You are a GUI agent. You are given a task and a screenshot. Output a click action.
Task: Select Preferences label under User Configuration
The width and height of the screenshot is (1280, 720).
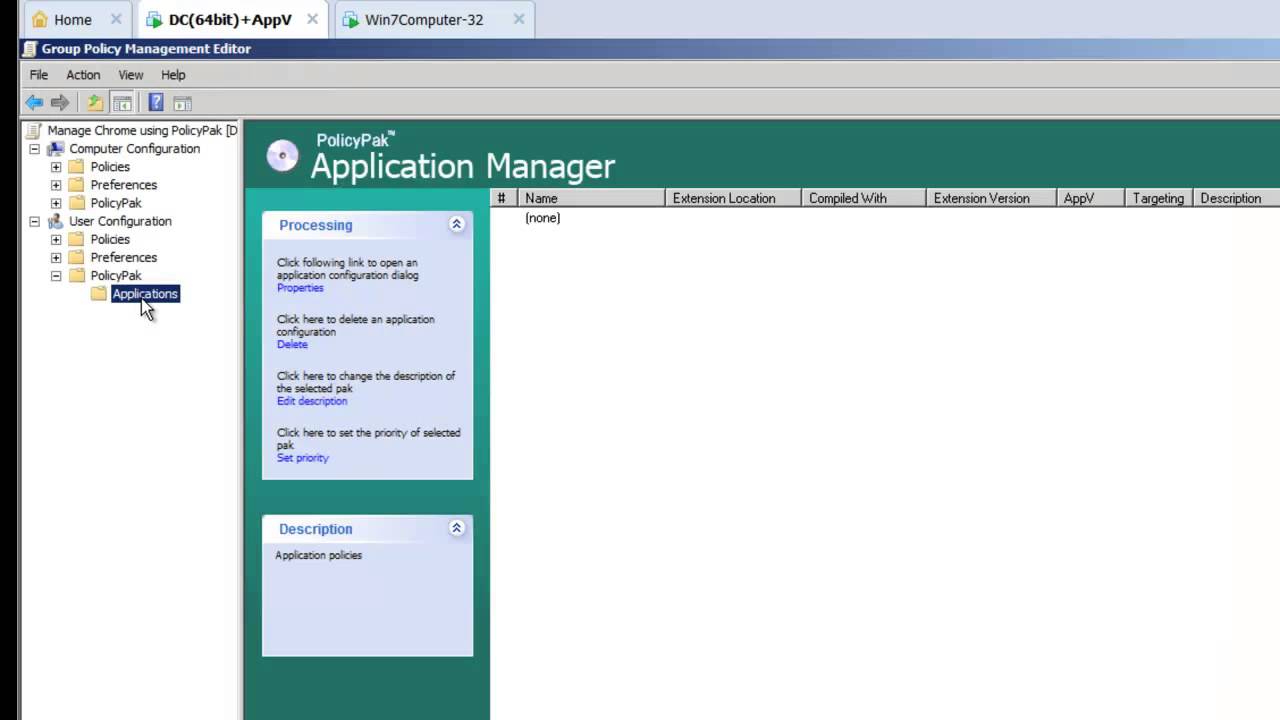(x=124, y=257)
